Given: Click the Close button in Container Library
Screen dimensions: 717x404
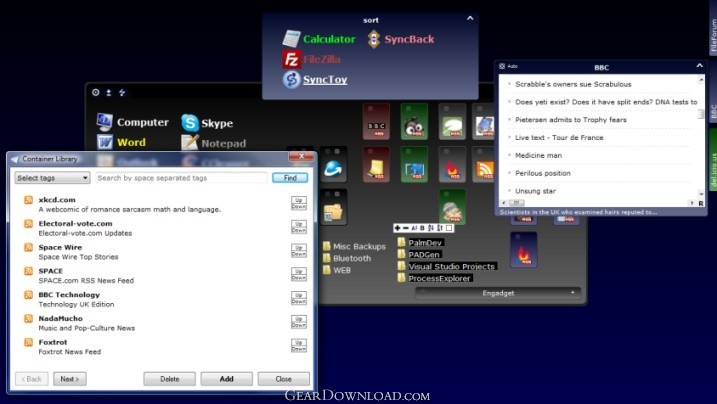Looking at the screenshot, I should pos(284,379).
